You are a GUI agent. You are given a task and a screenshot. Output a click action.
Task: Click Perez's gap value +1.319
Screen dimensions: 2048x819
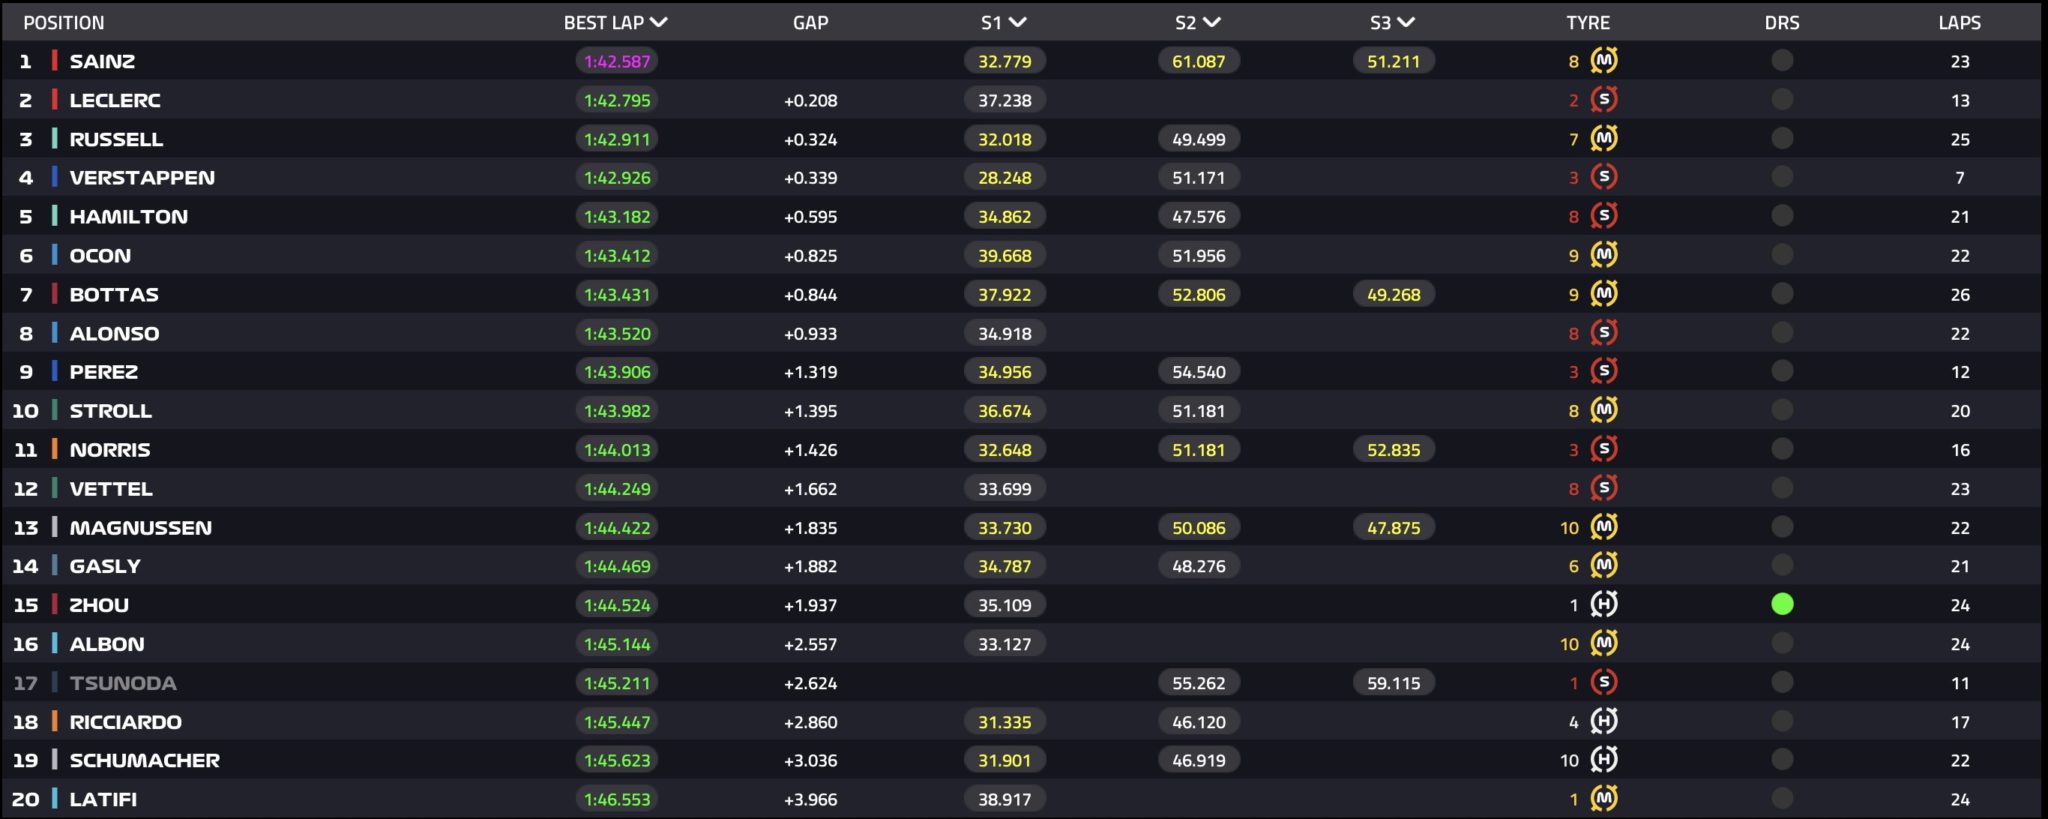[x=810, y=372]
